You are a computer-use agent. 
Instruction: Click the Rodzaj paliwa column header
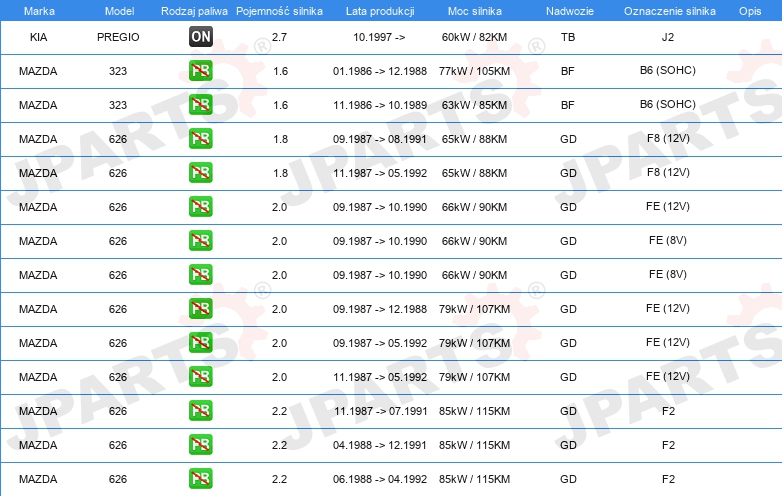[x=194, y=11]
